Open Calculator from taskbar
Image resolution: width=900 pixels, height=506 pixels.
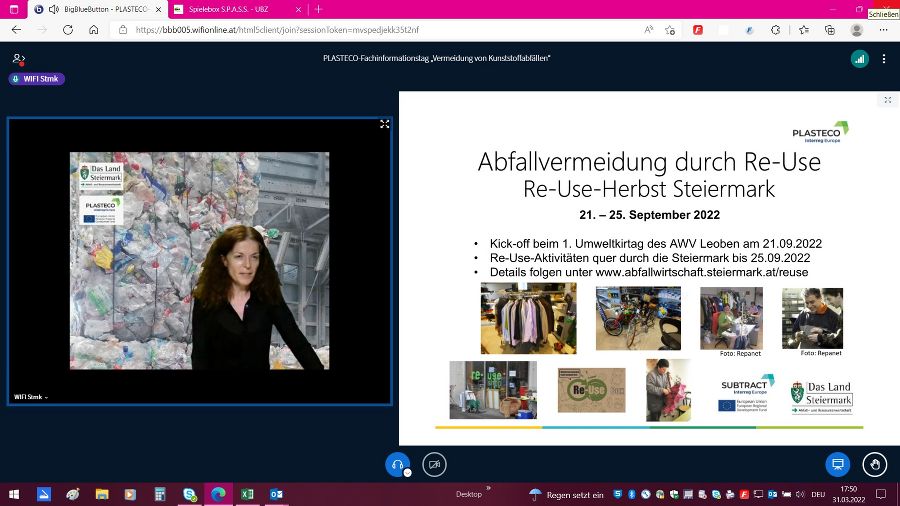(x=160, y=494)
